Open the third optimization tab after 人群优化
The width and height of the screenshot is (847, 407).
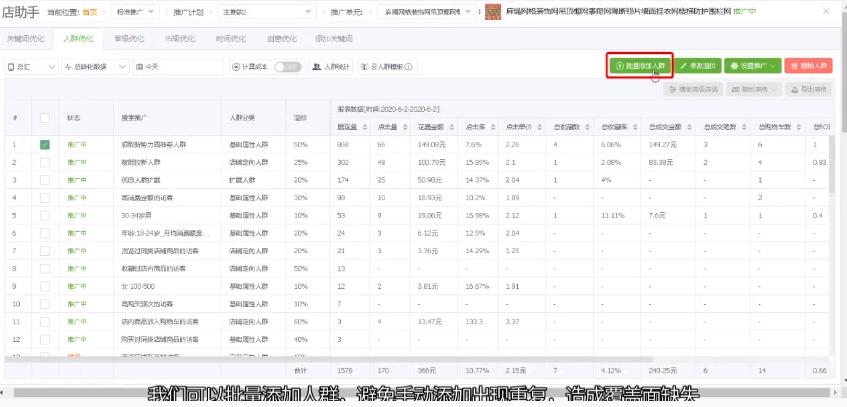129,39
